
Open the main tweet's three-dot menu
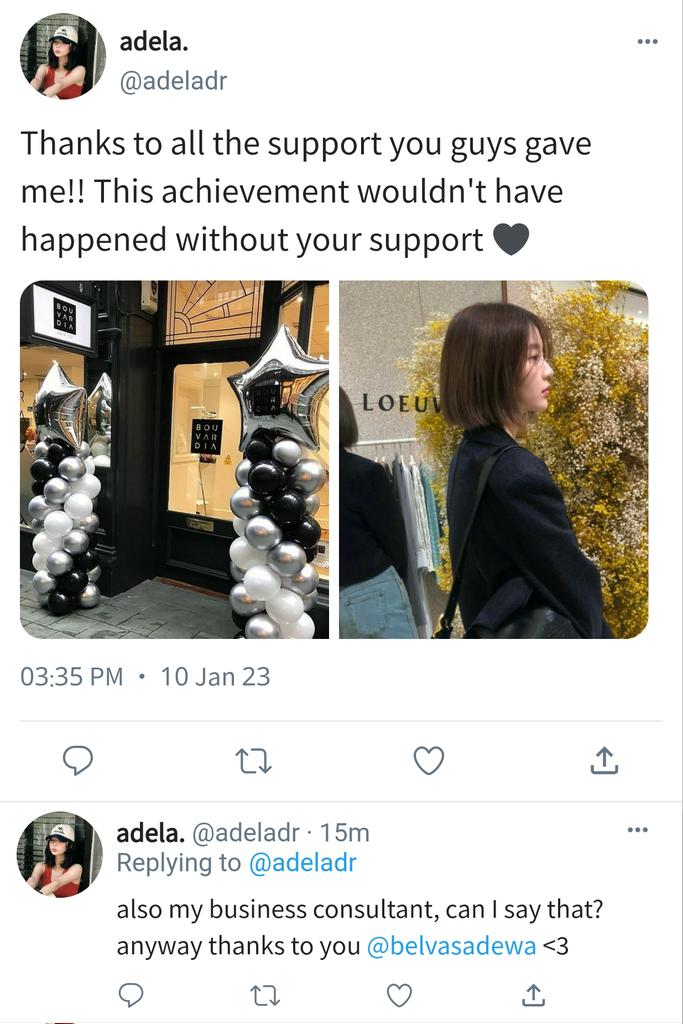[x=647, y=42]
